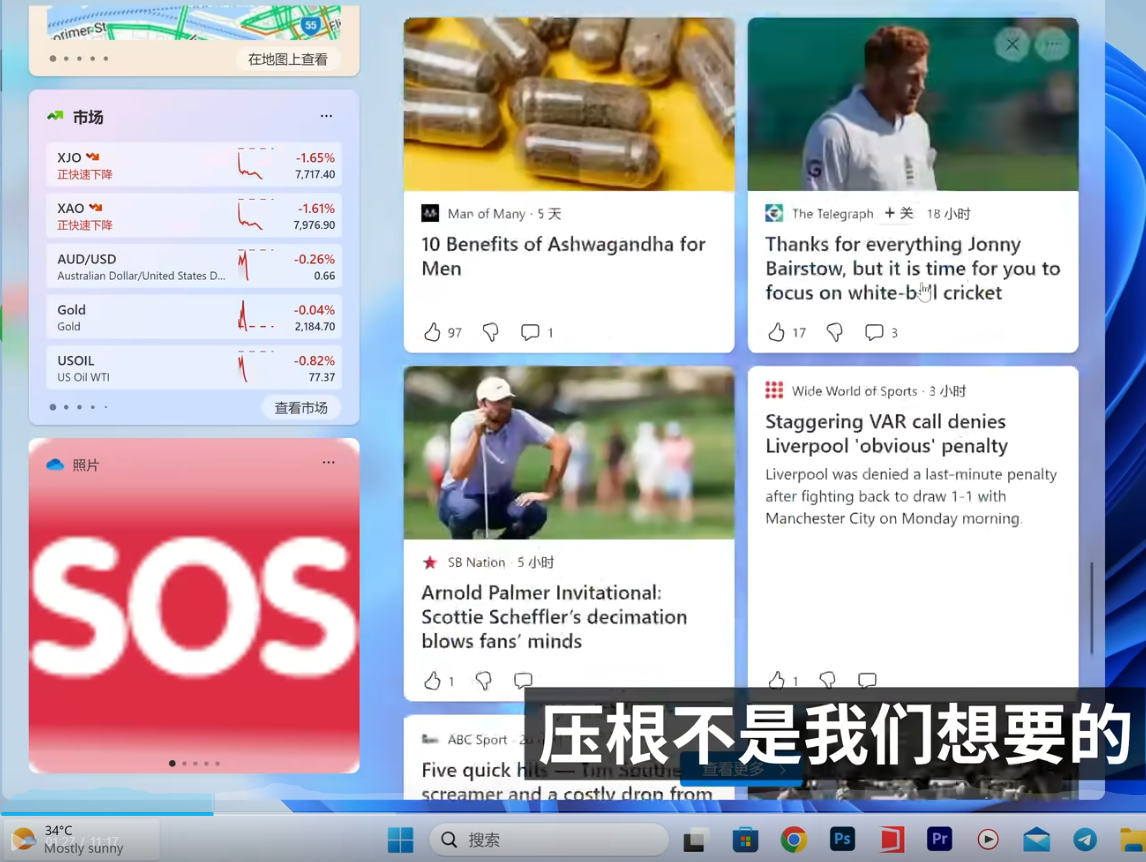This screenshot has width=1146, height=862.
Task: Open the Photos widget more options menu
Action: click(x=328, y=463)
